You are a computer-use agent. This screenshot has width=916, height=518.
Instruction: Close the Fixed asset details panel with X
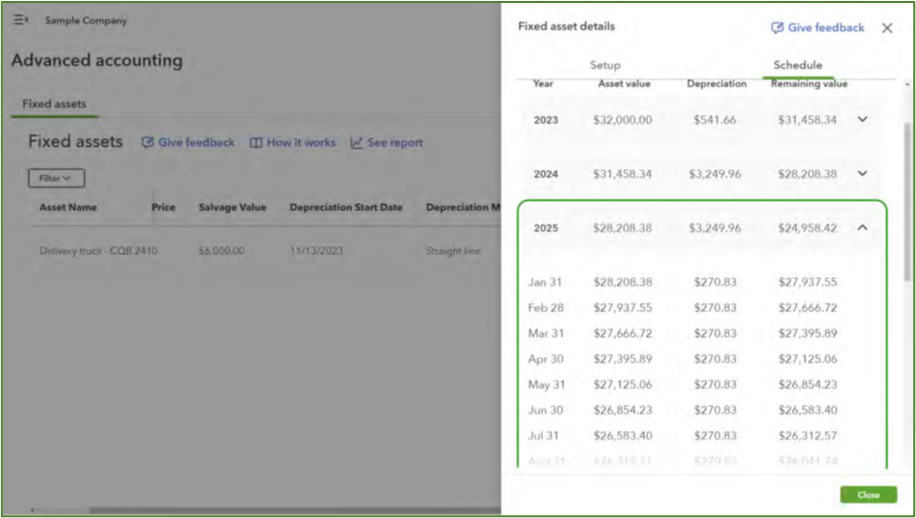coord(887,28)
